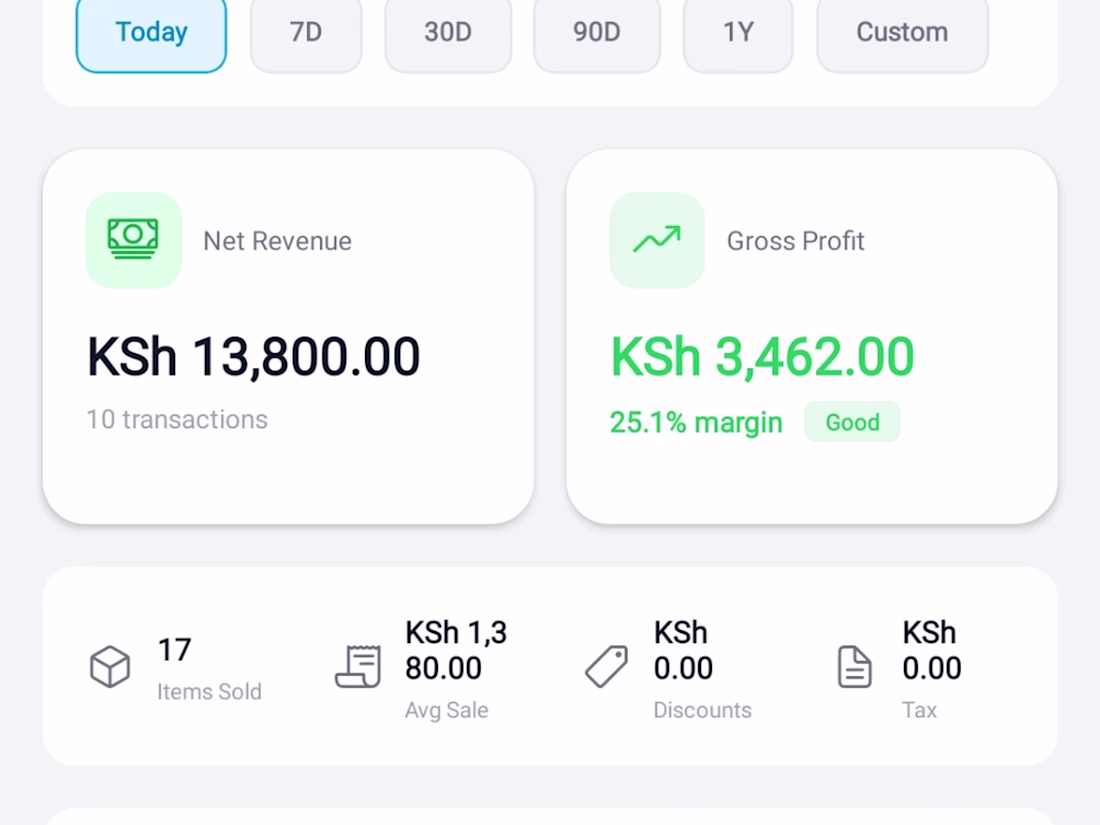This screenshot has width=1100, height=825.
Task: Tap the KSh 13,800.00 revenue amount
Action: coord(254,357)
